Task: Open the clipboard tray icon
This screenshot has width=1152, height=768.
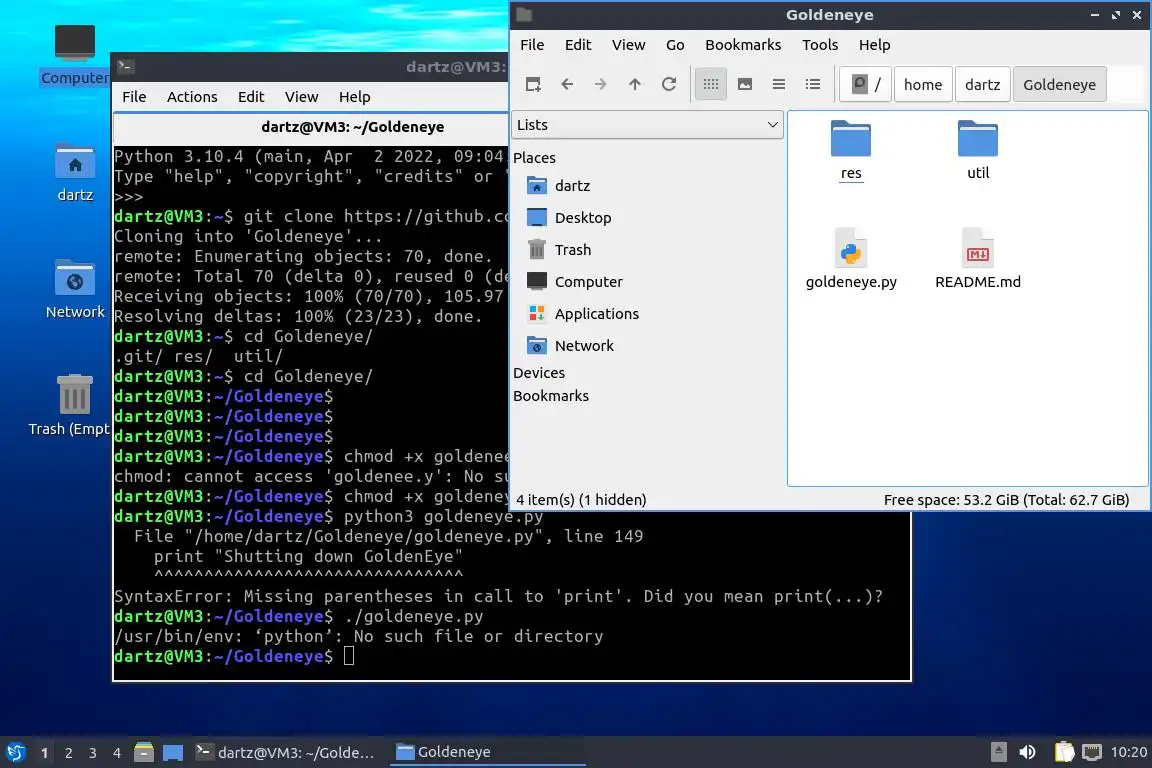Action: coord(1065,753)
